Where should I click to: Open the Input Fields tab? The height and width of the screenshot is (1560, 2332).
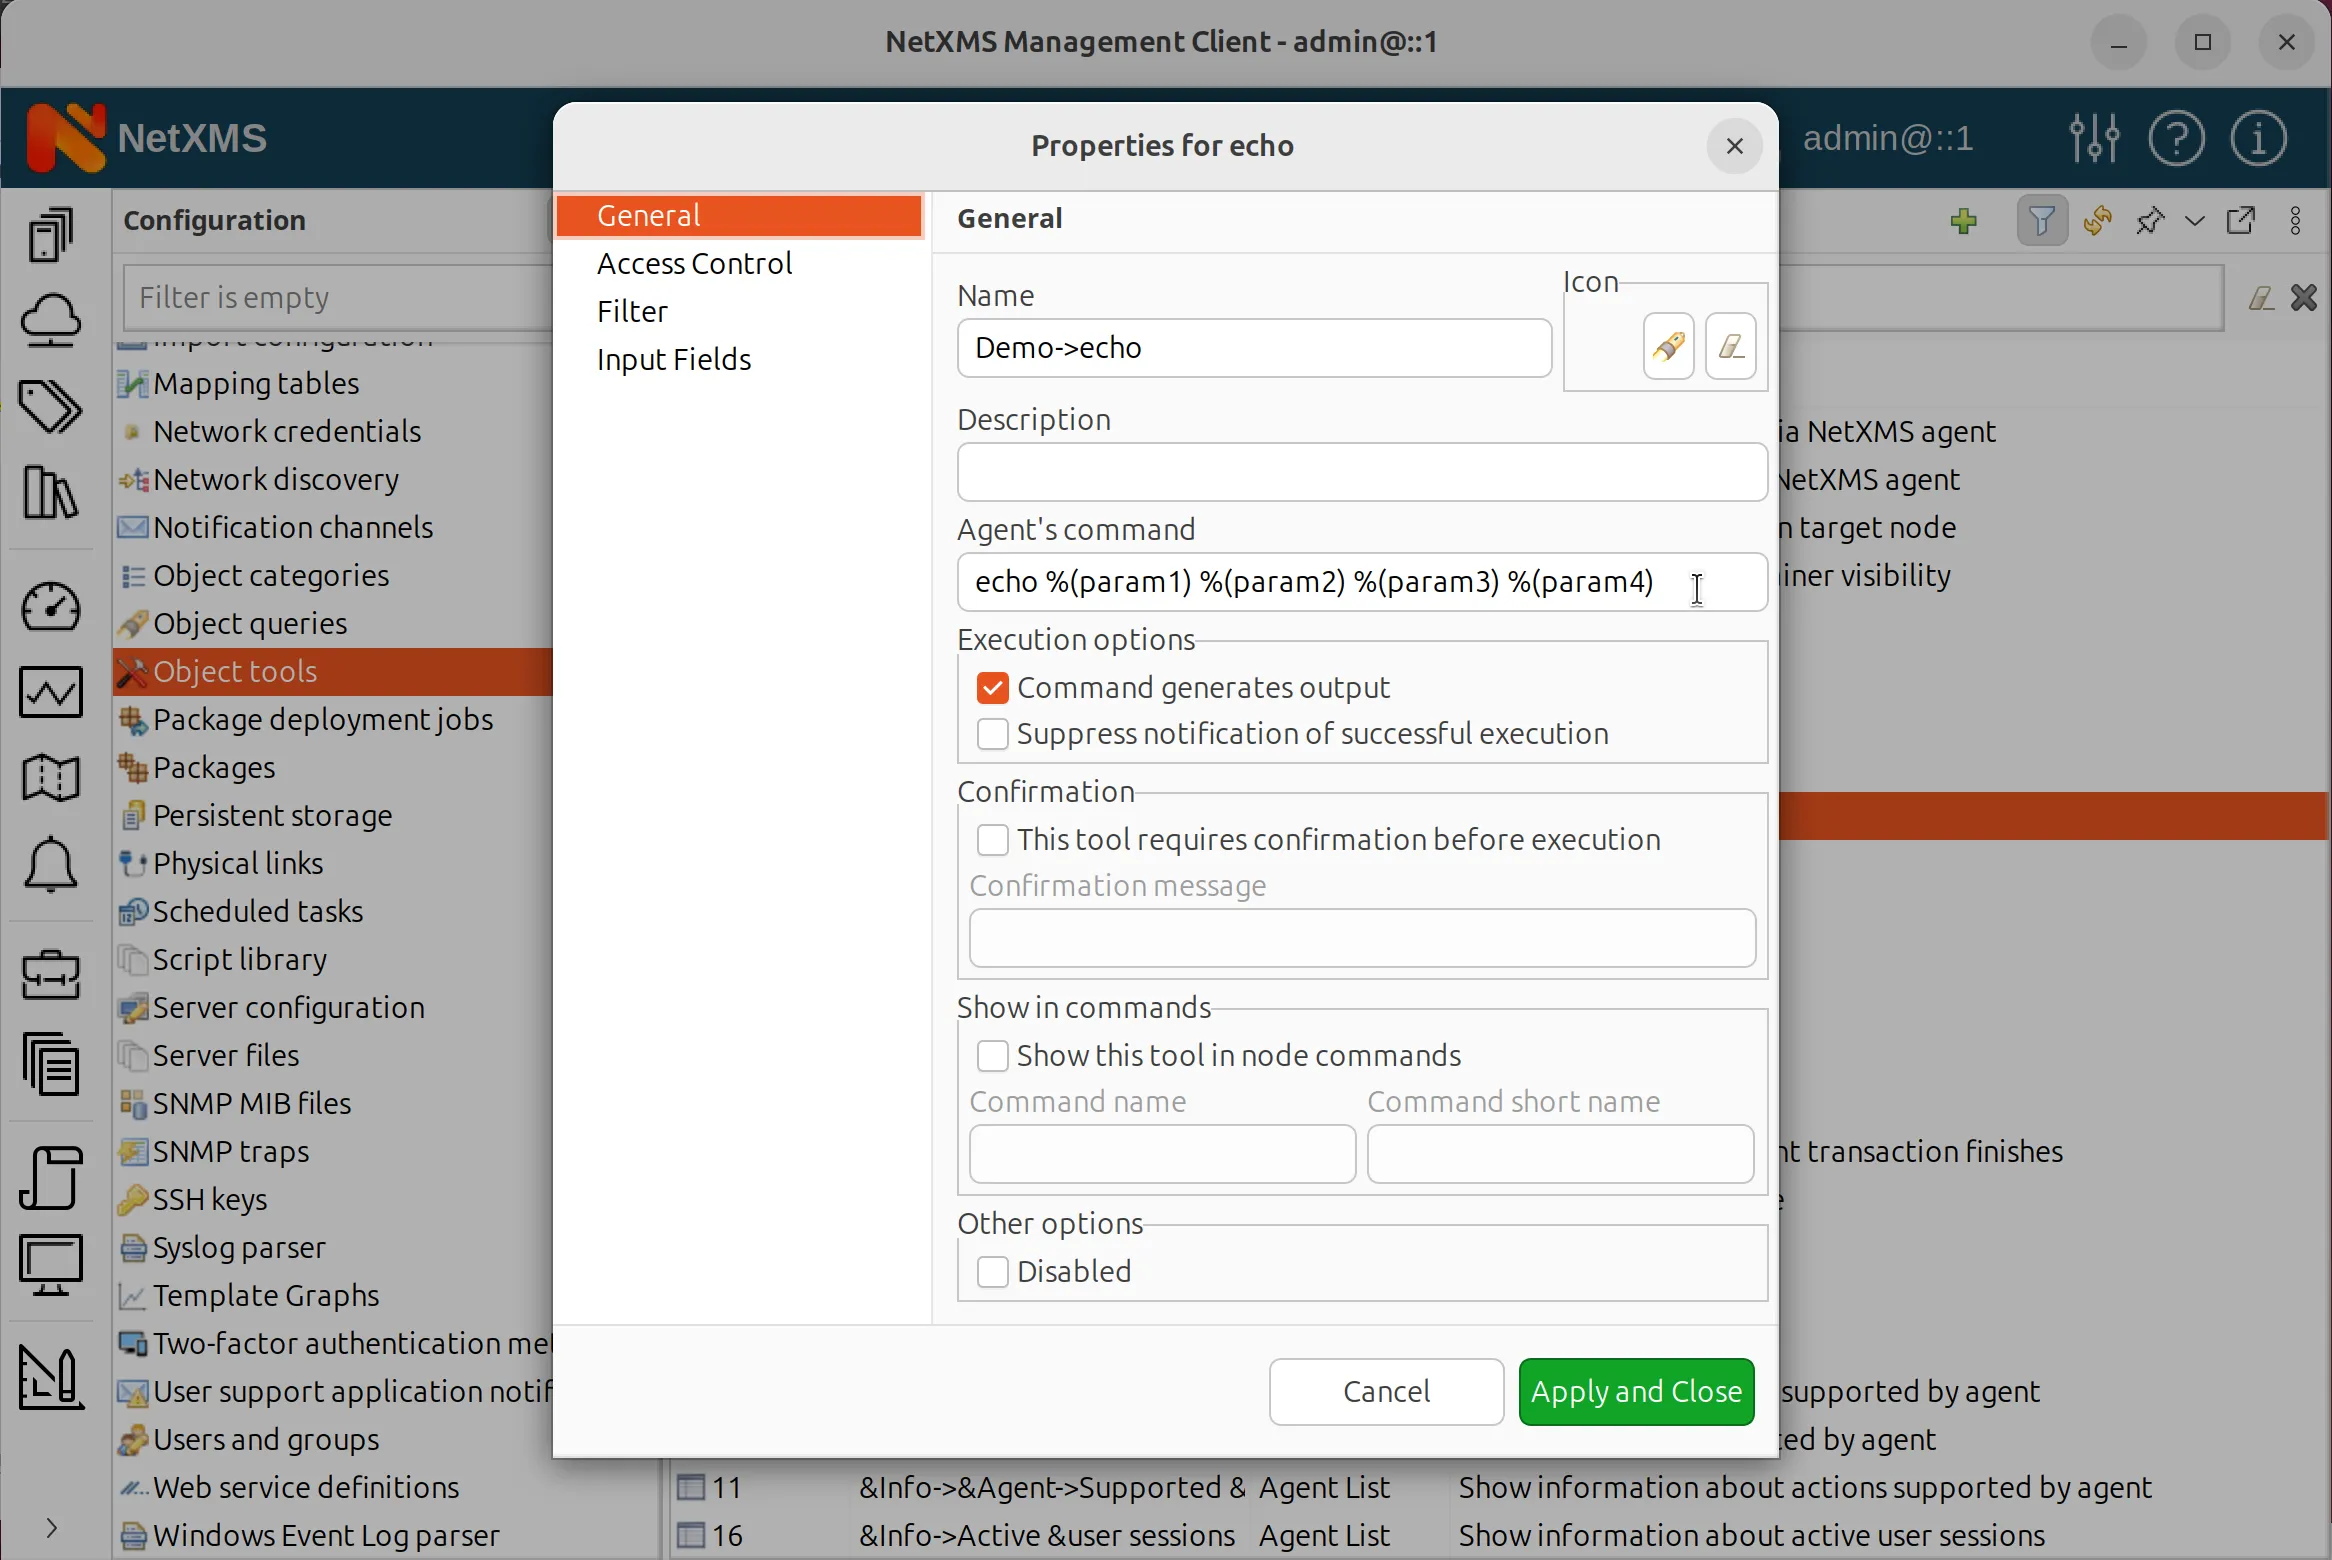pyautogui.click(x=673, y=359)
